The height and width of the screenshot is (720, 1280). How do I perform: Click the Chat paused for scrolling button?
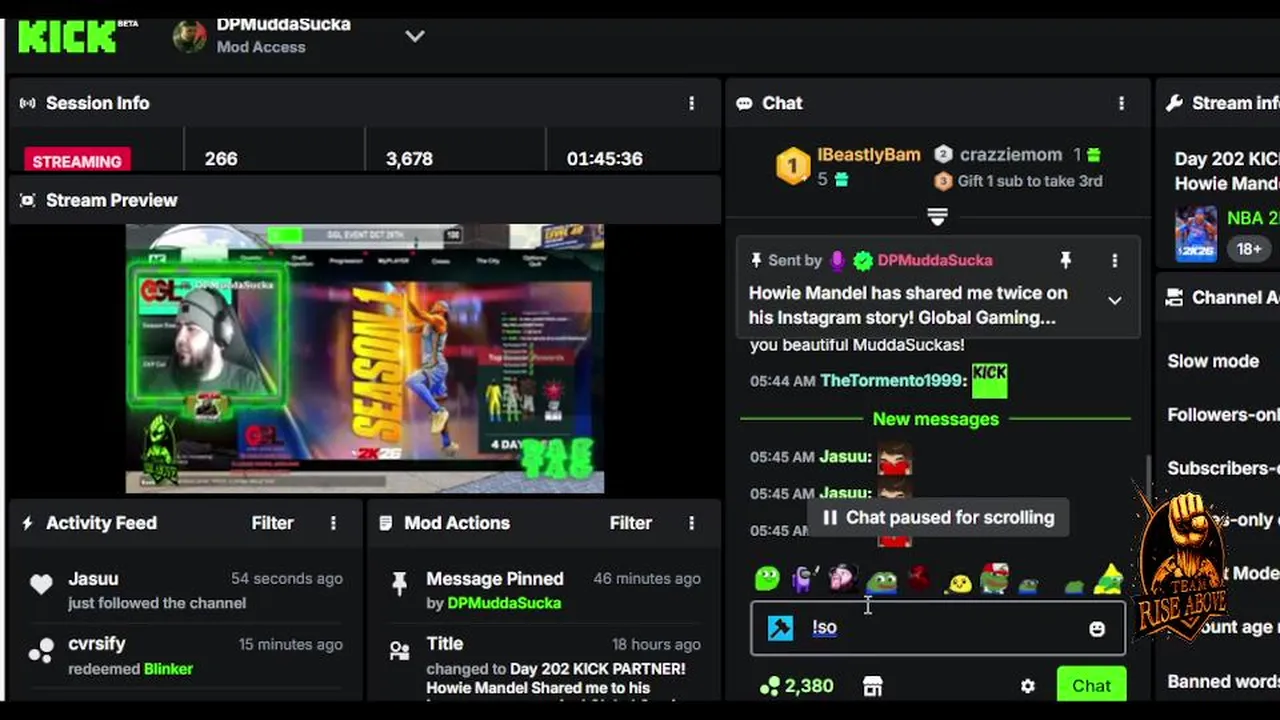[x=938, y=517]
